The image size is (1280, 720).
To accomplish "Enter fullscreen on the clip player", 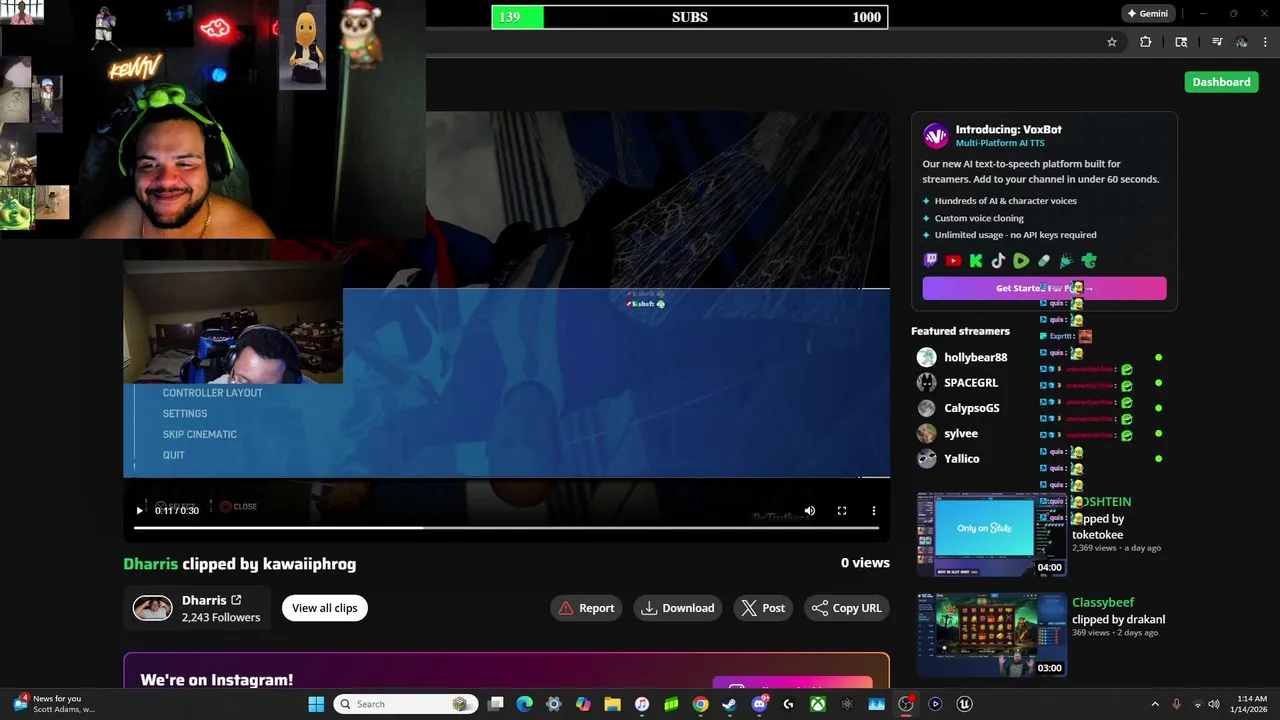I will (x=842, y=511).
